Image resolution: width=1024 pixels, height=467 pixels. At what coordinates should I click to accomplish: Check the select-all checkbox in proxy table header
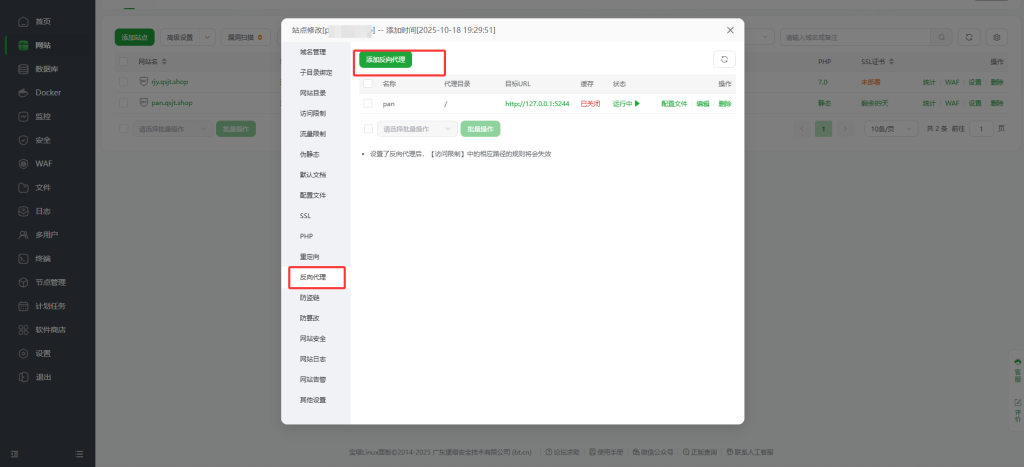point(368,83)
